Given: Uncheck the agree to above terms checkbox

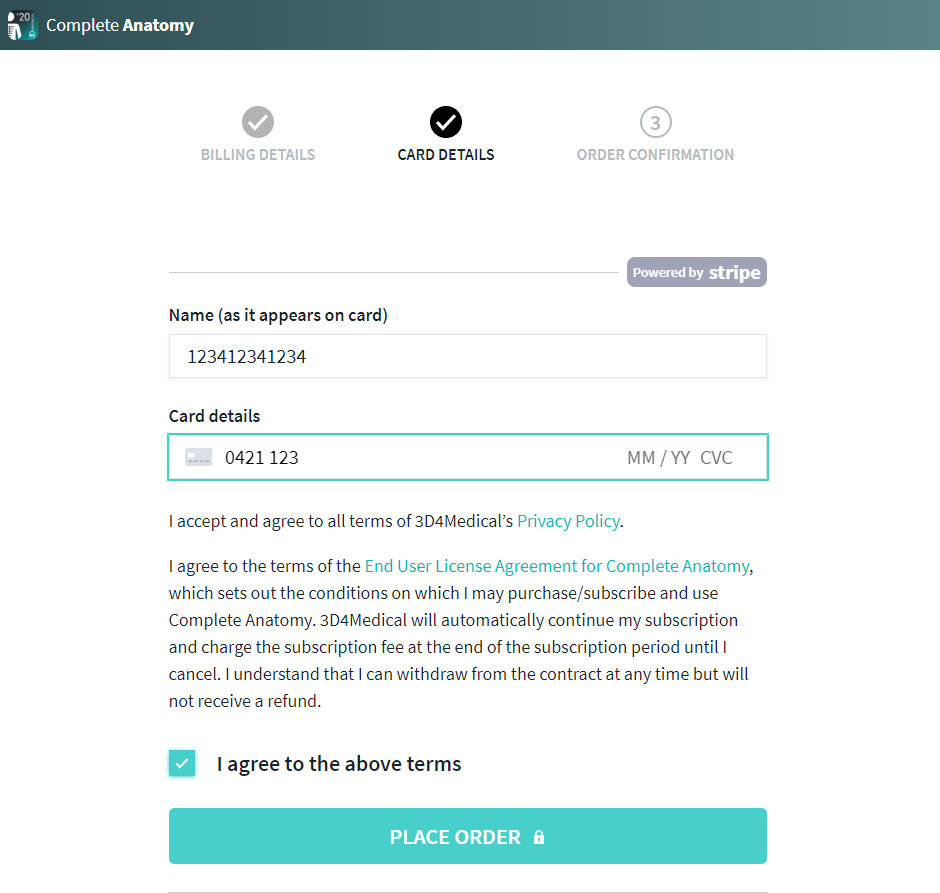Looking at the screenshot, I should (182, 763).
